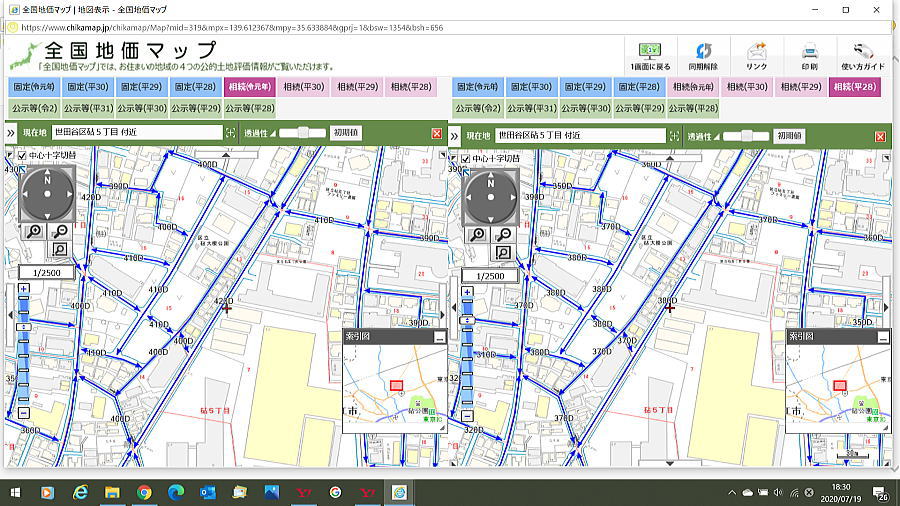The width and height of the screenshot is (900, 506).
Task: Select right 公示等(平30) button
Action: click(585, 108)
